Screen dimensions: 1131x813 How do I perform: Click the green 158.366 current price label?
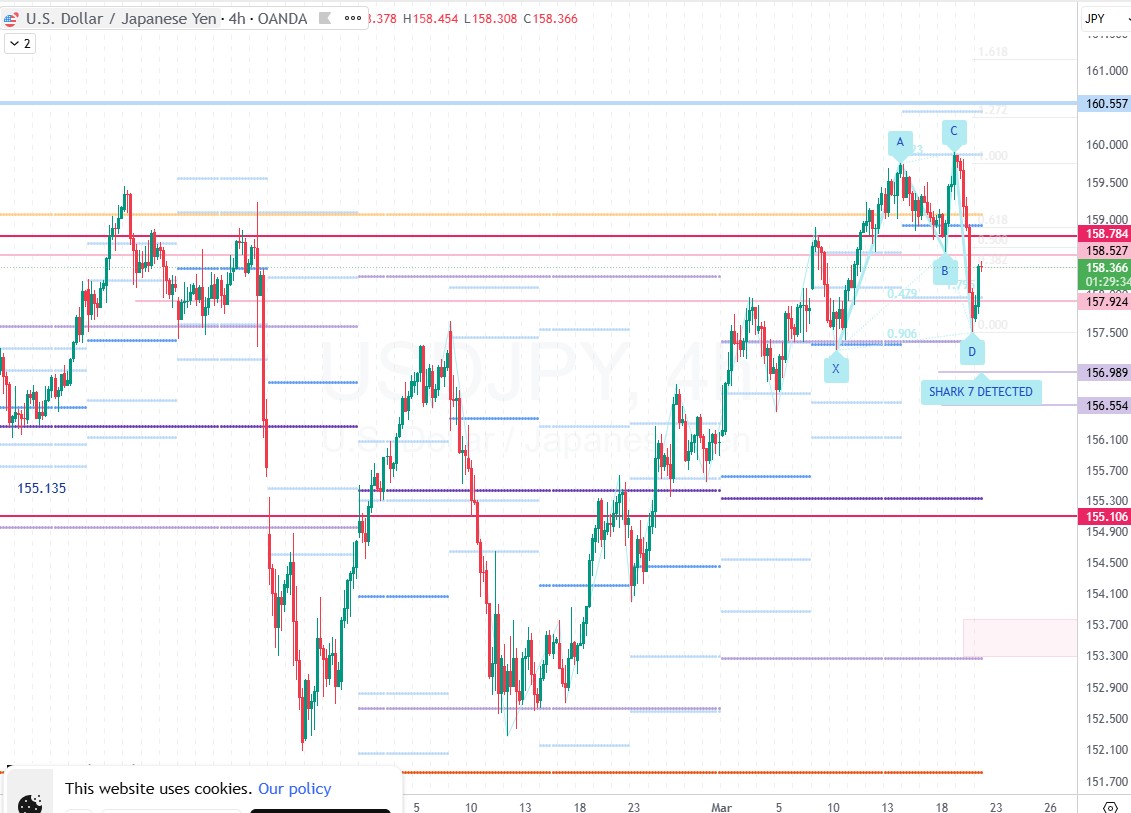[x=1105, y=268]
